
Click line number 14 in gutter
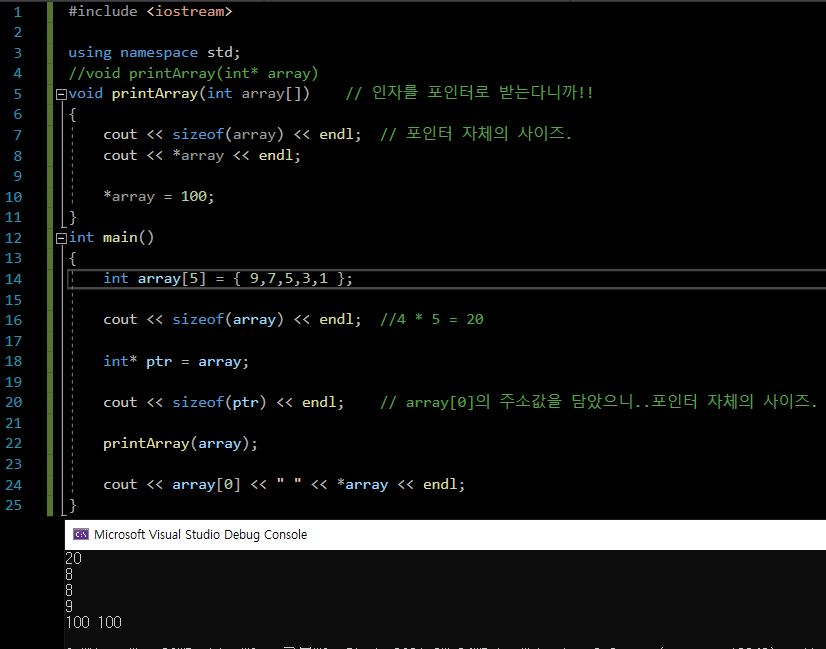14,279
